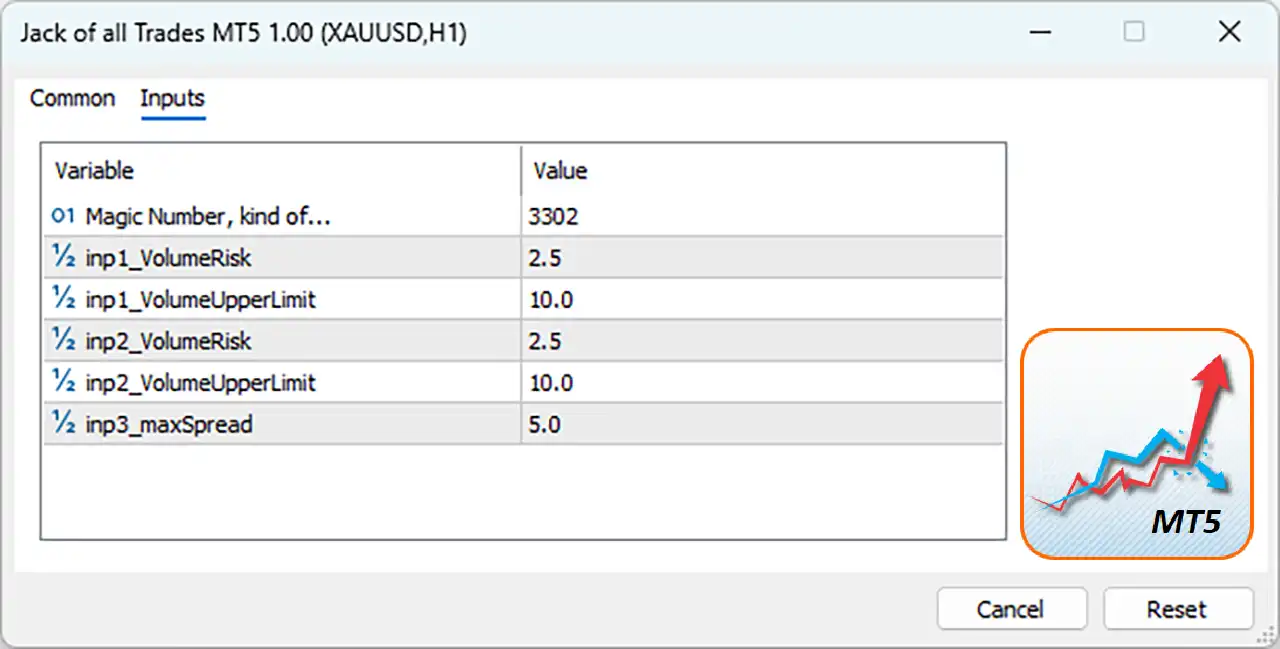Click the double type icon for inp3_maxSpread
Viewport: 1280px width, 649px height.
(x=63, y=424)
